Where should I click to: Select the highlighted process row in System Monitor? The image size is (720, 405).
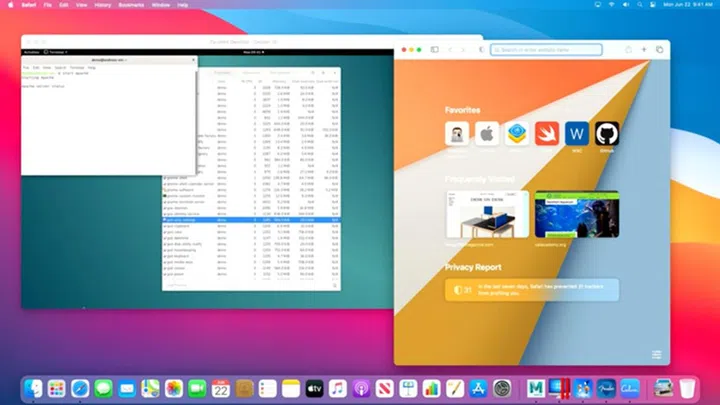(x=250, y=219)
